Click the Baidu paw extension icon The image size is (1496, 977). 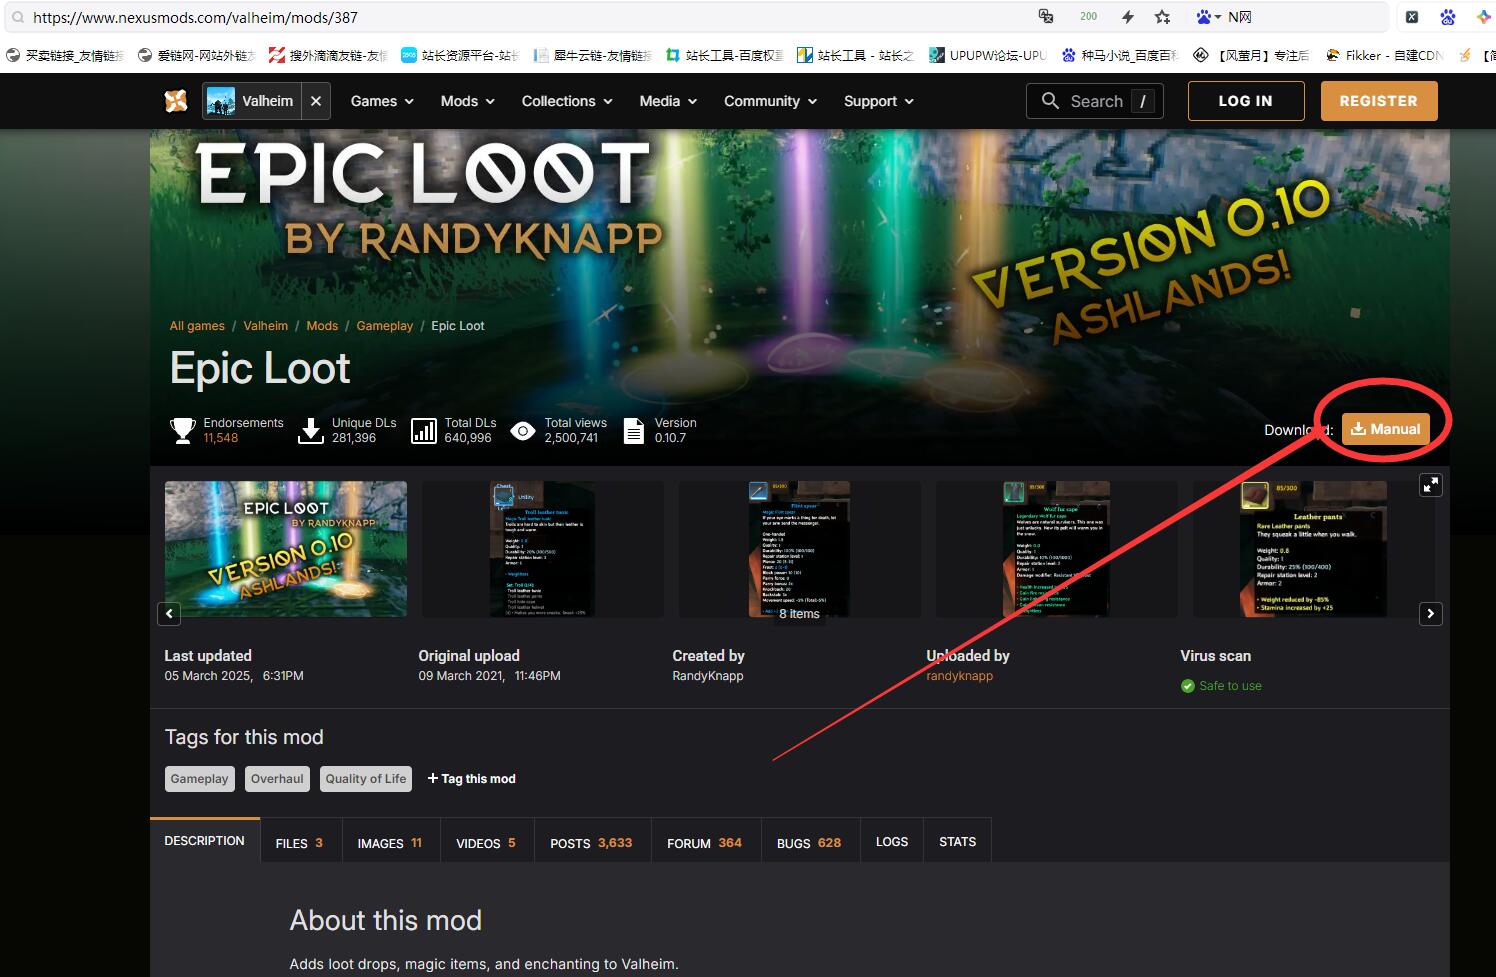pyautogui.click(x=1447, y=17)
